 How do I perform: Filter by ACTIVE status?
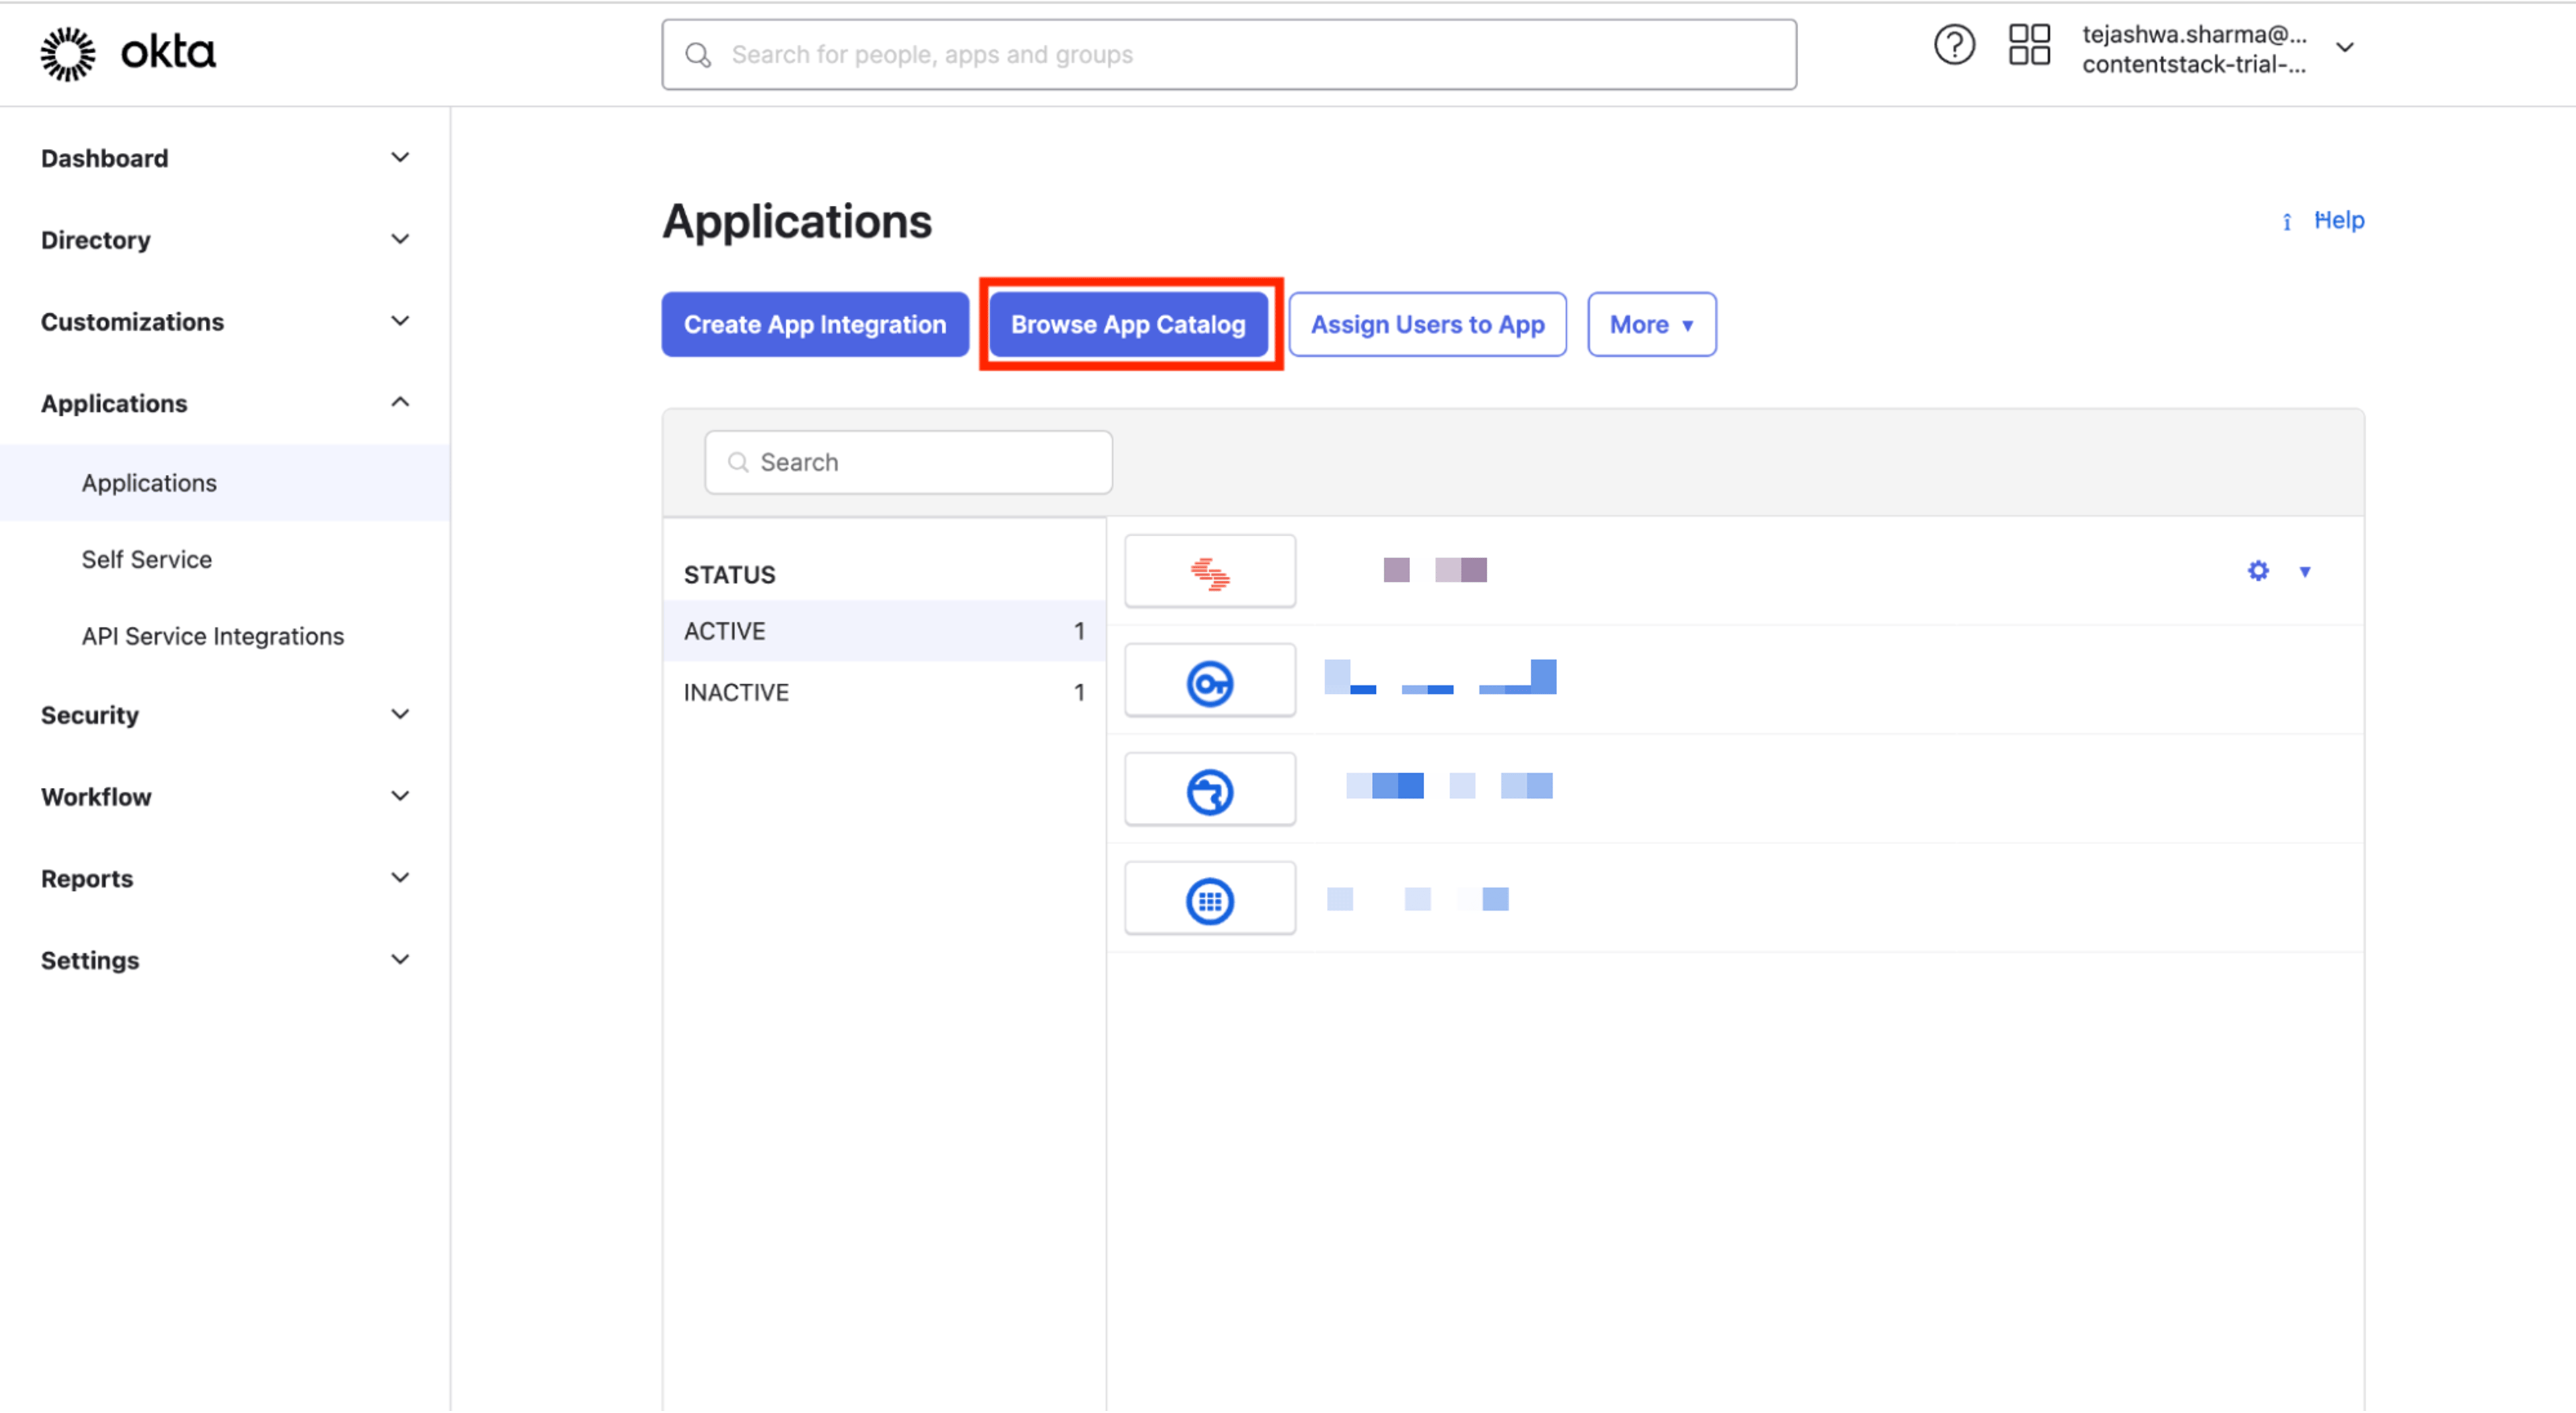pyautogui.click(x=884, y=632)
